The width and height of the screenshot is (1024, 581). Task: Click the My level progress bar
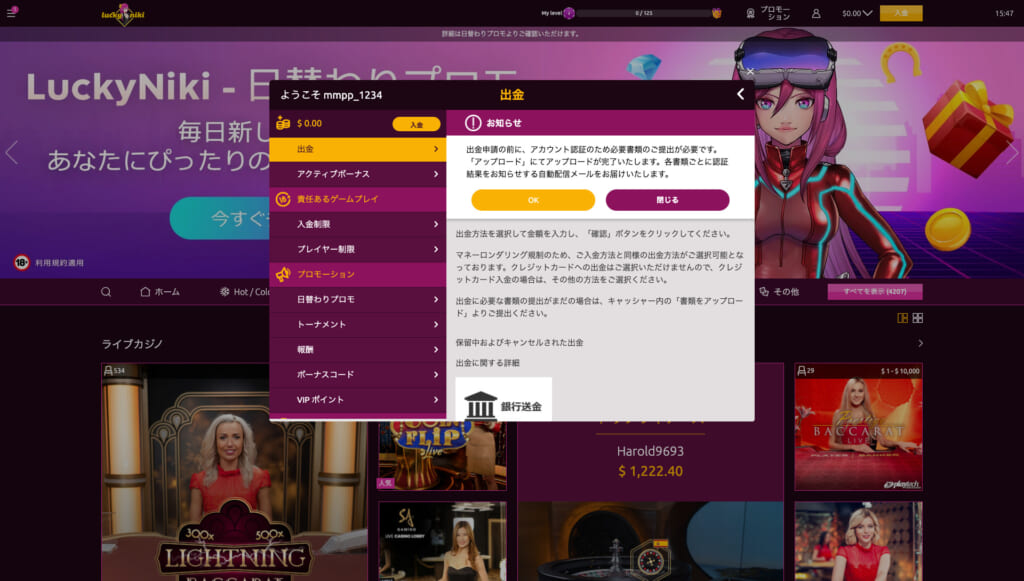pos(644,13)
